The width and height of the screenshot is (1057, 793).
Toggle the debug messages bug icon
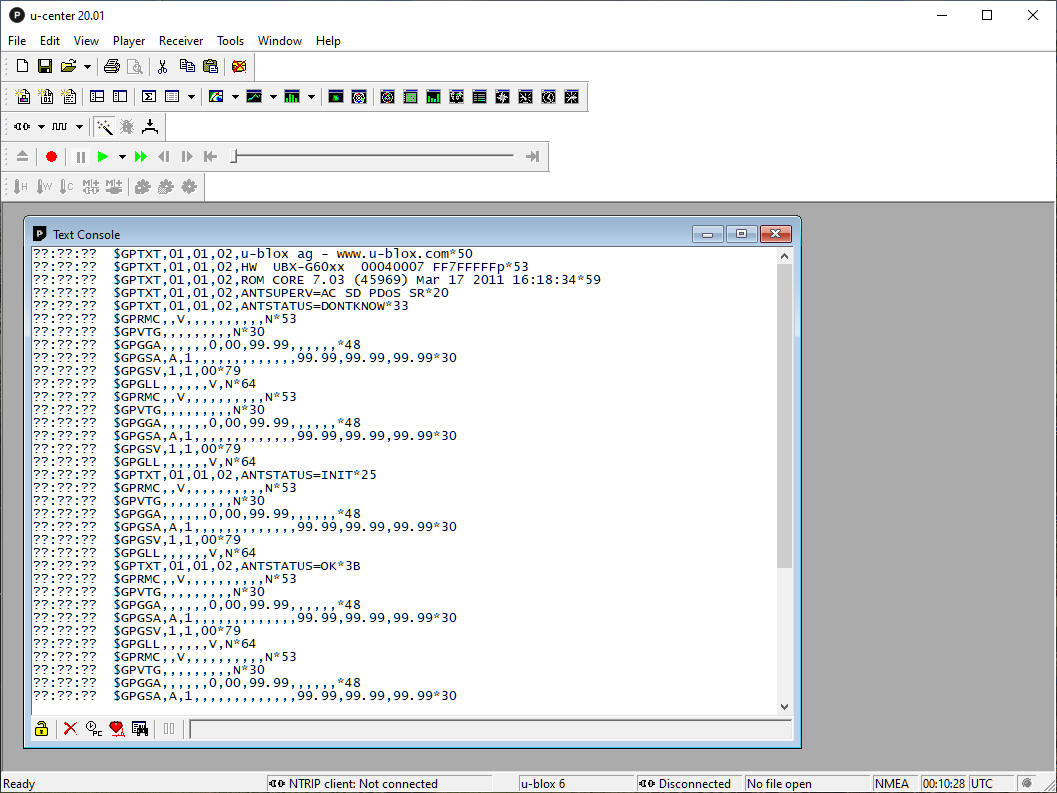click(x=127, y=126)
